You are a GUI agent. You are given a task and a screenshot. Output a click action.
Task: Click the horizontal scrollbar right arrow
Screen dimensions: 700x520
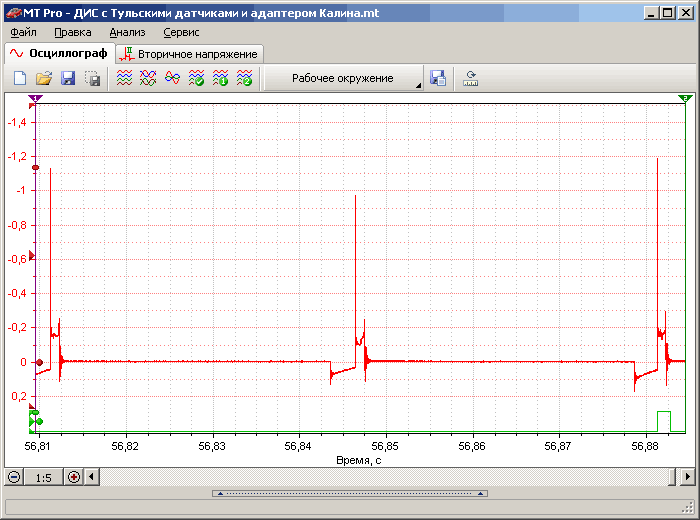[687, 477]
